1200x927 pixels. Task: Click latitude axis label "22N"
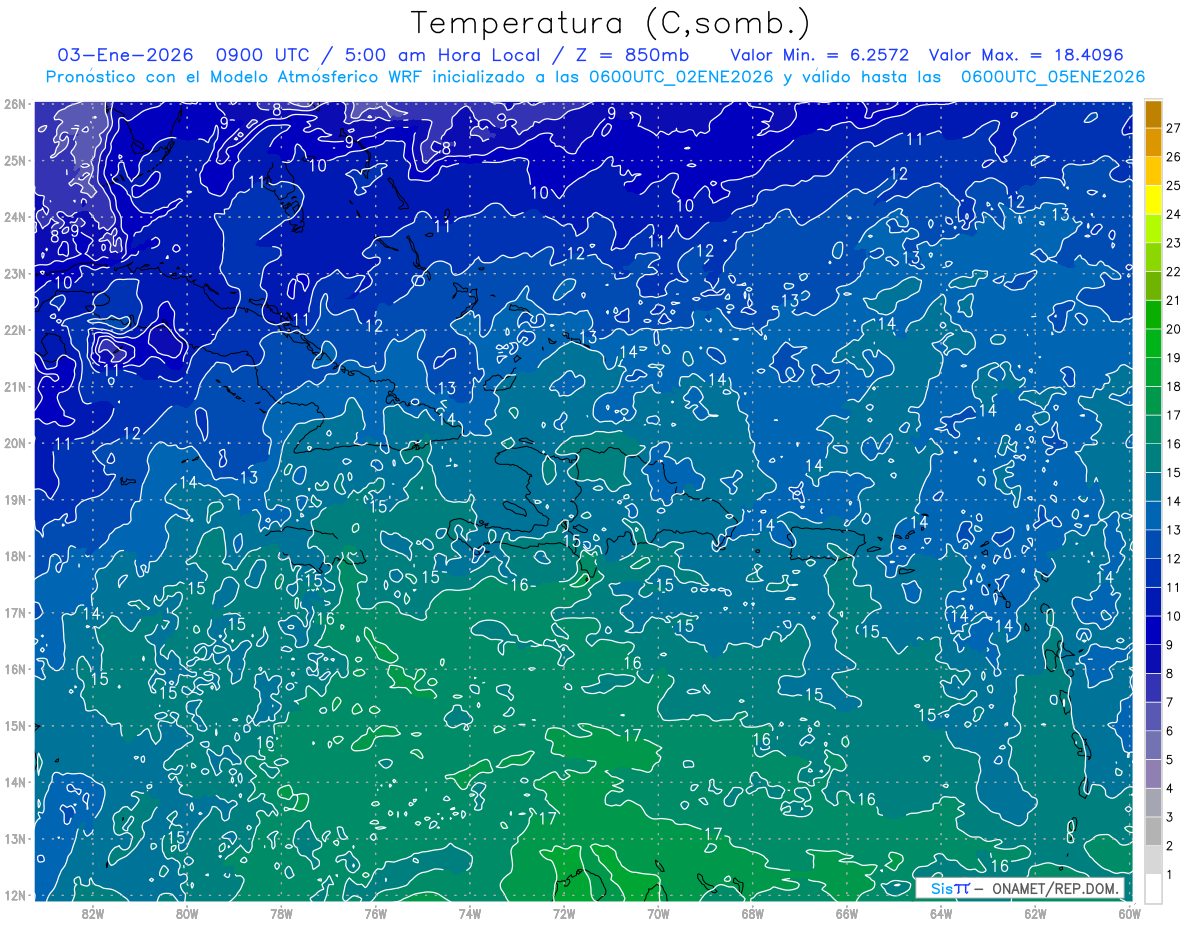(14, 330)
